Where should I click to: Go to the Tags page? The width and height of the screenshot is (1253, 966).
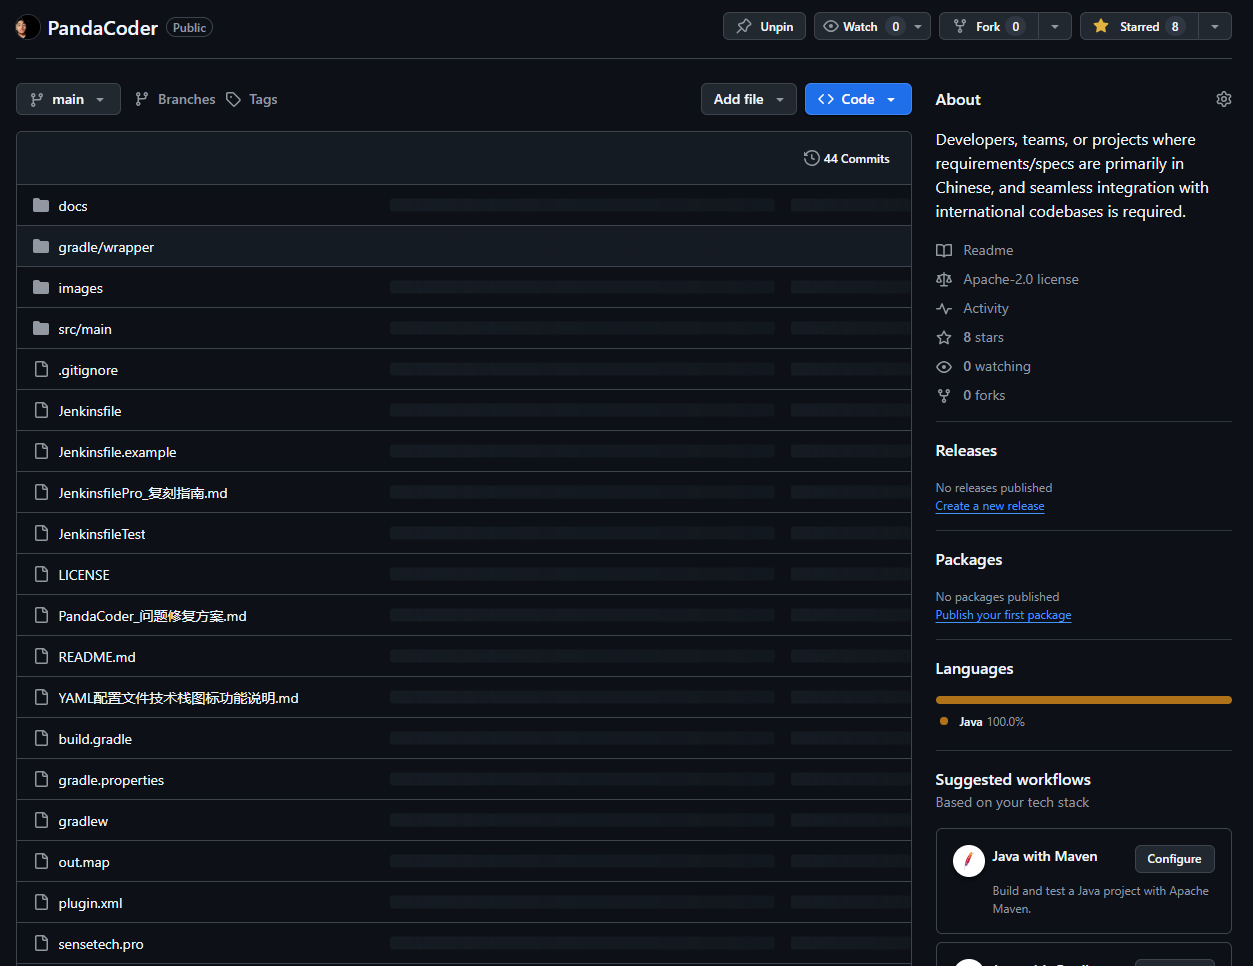252,99
